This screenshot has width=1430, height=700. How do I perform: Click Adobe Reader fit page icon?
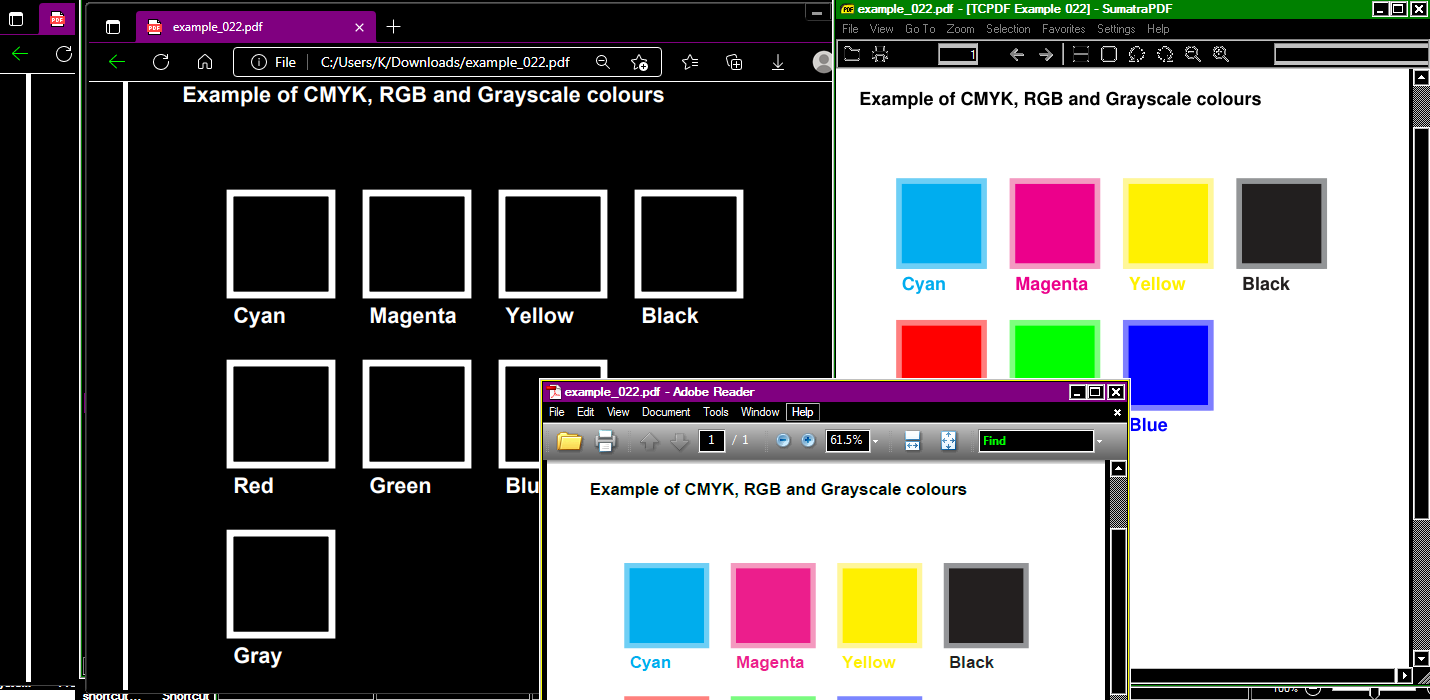point(949,441)
